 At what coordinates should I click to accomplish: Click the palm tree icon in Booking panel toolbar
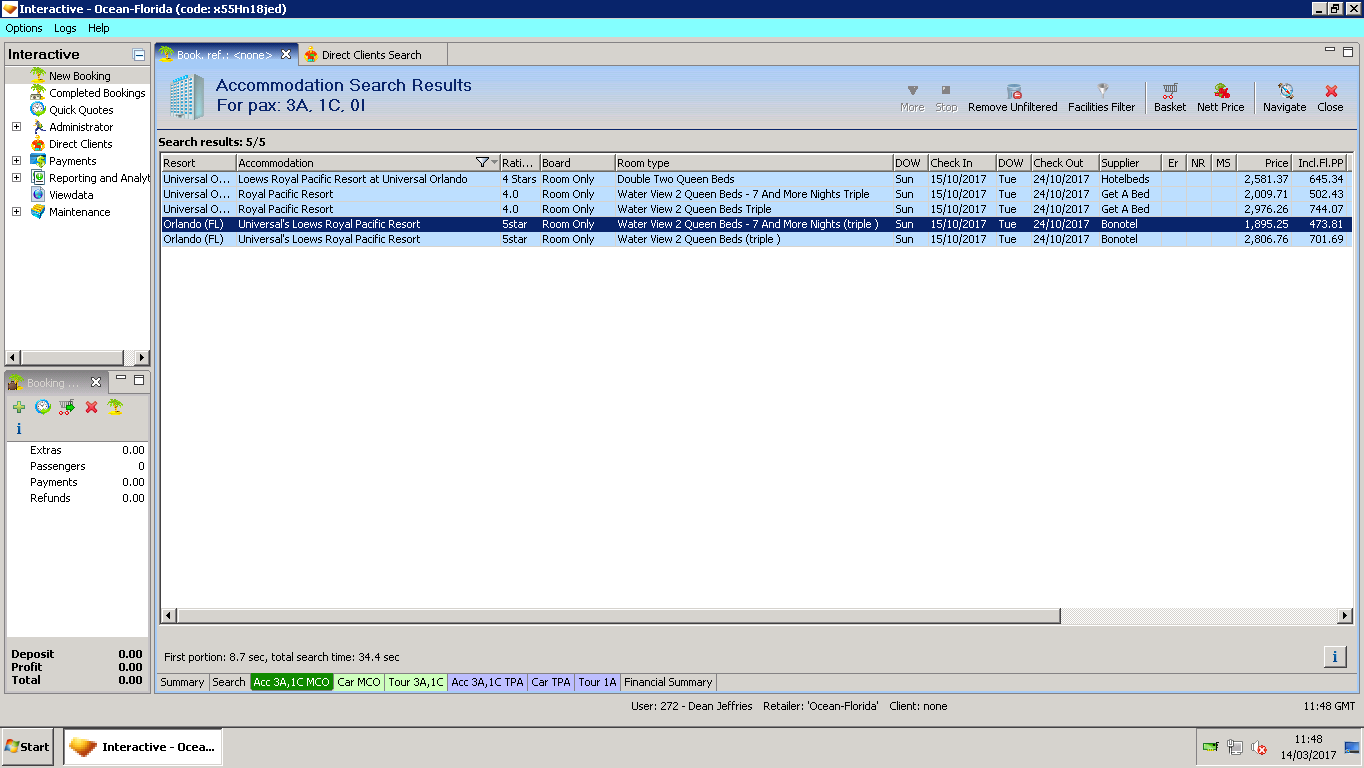click(x=115, y=407)
